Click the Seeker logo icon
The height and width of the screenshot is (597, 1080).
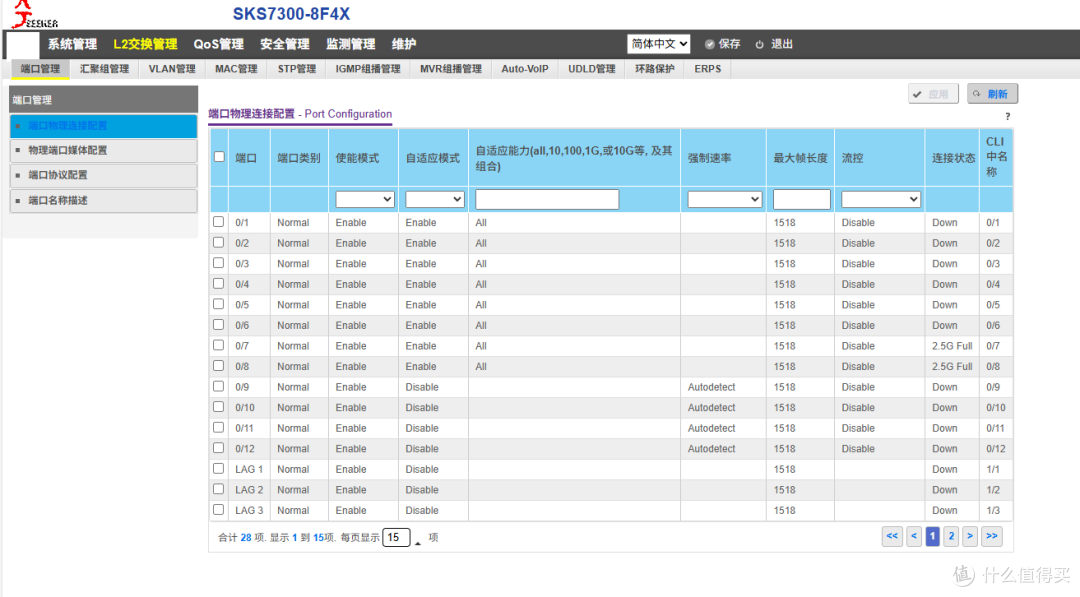[x=34, y=14]
